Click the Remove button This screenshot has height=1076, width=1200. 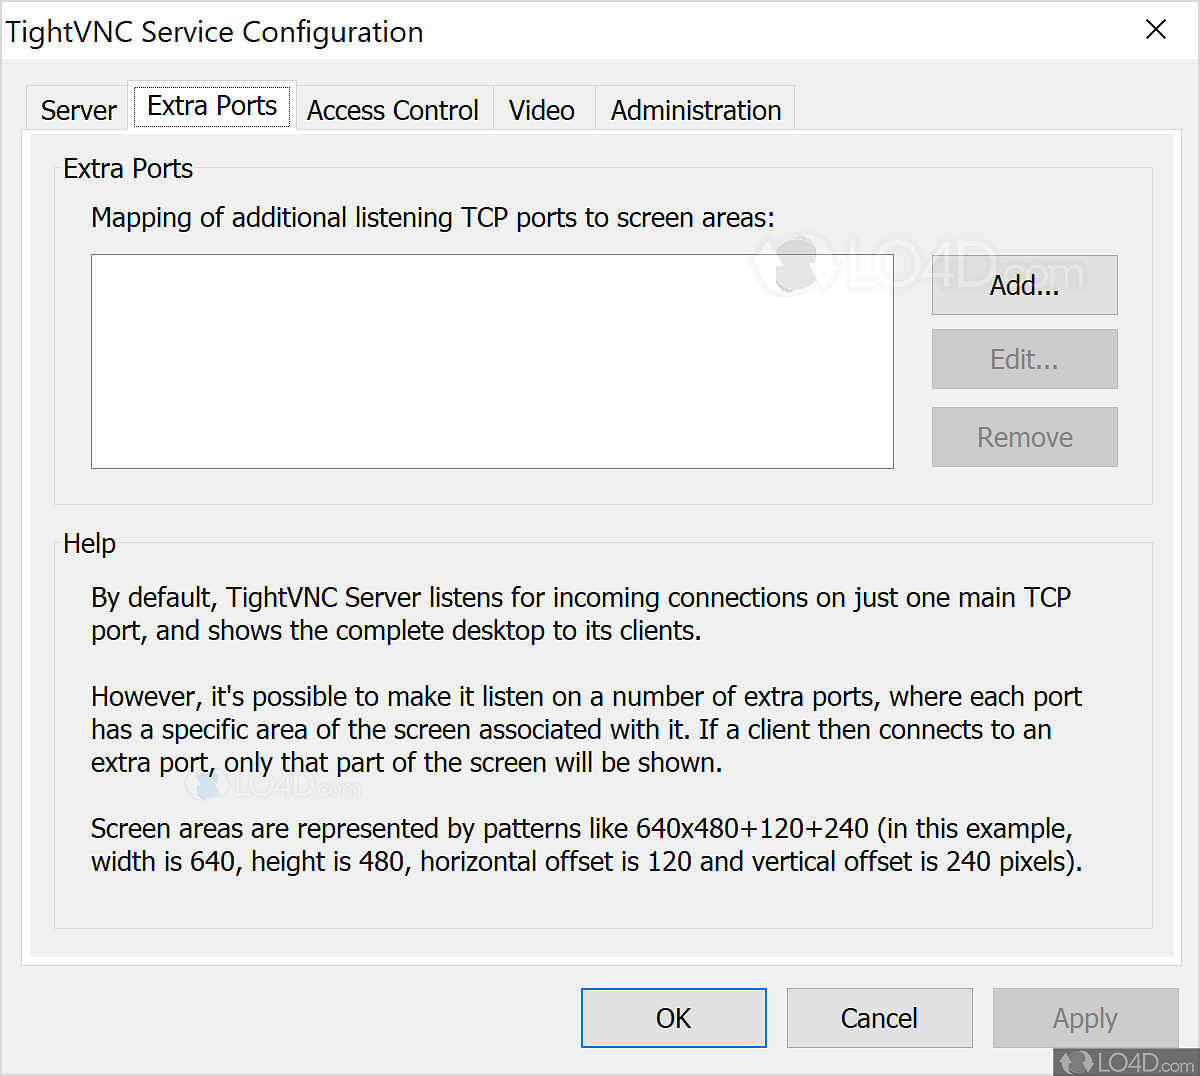1024,437
